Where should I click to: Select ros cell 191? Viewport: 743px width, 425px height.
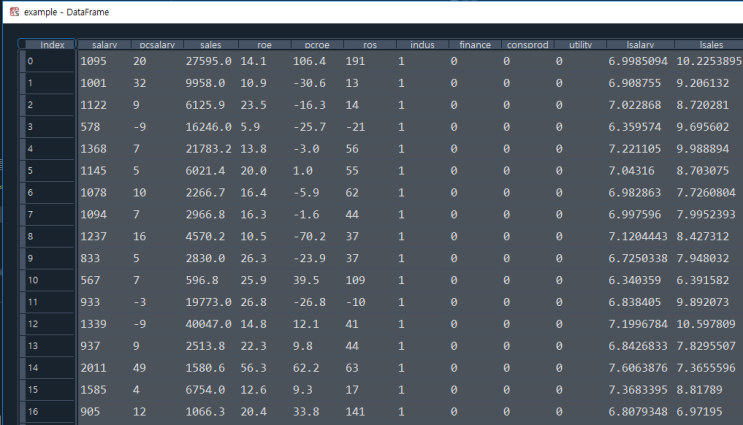[355, 61]
